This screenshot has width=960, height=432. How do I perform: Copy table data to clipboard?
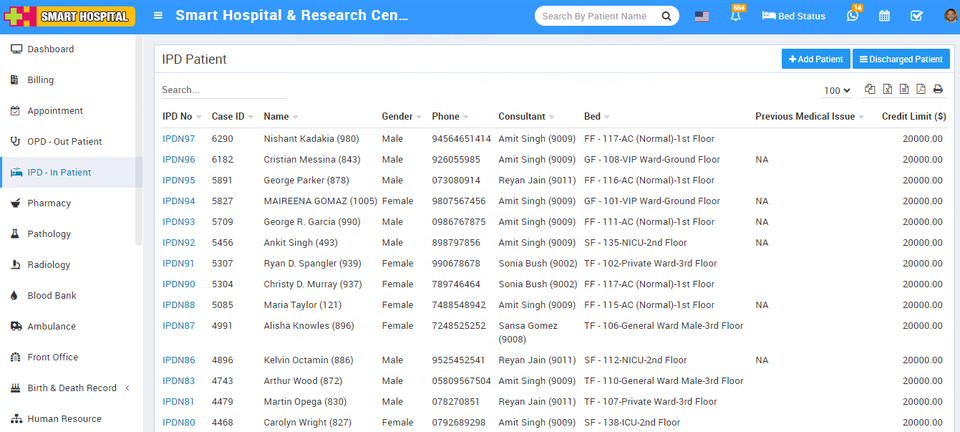pyautogui.click(x=870, y=89)
